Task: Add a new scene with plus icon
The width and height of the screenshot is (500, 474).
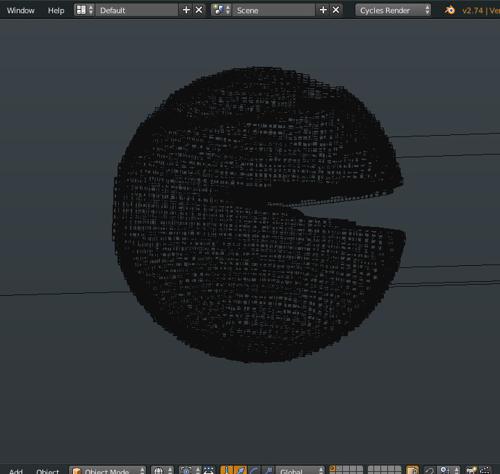Action: (x=323, y=10)
